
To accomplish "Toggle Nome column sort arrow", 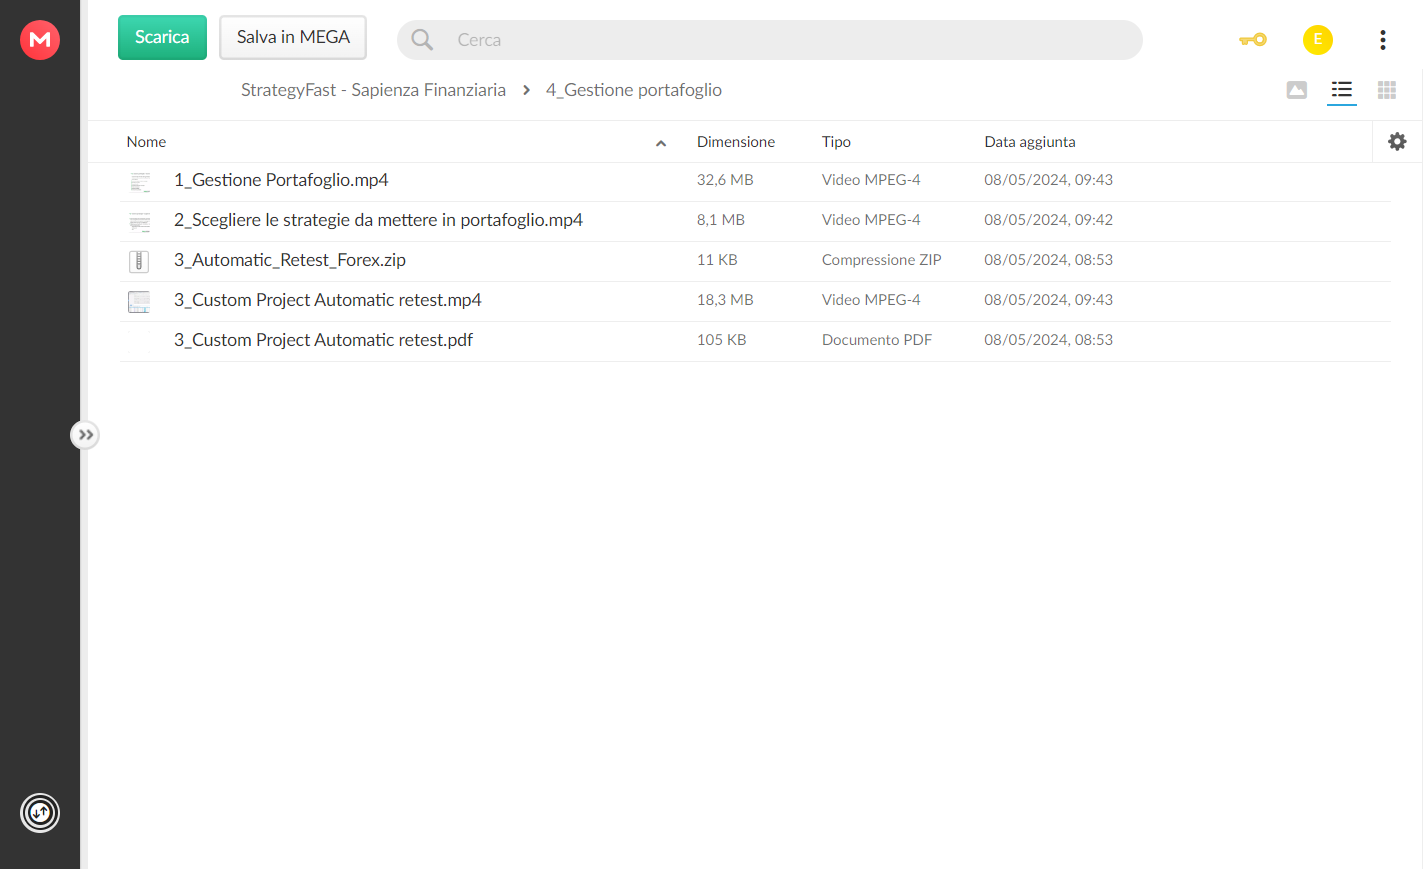I will [x=661, y=143].
